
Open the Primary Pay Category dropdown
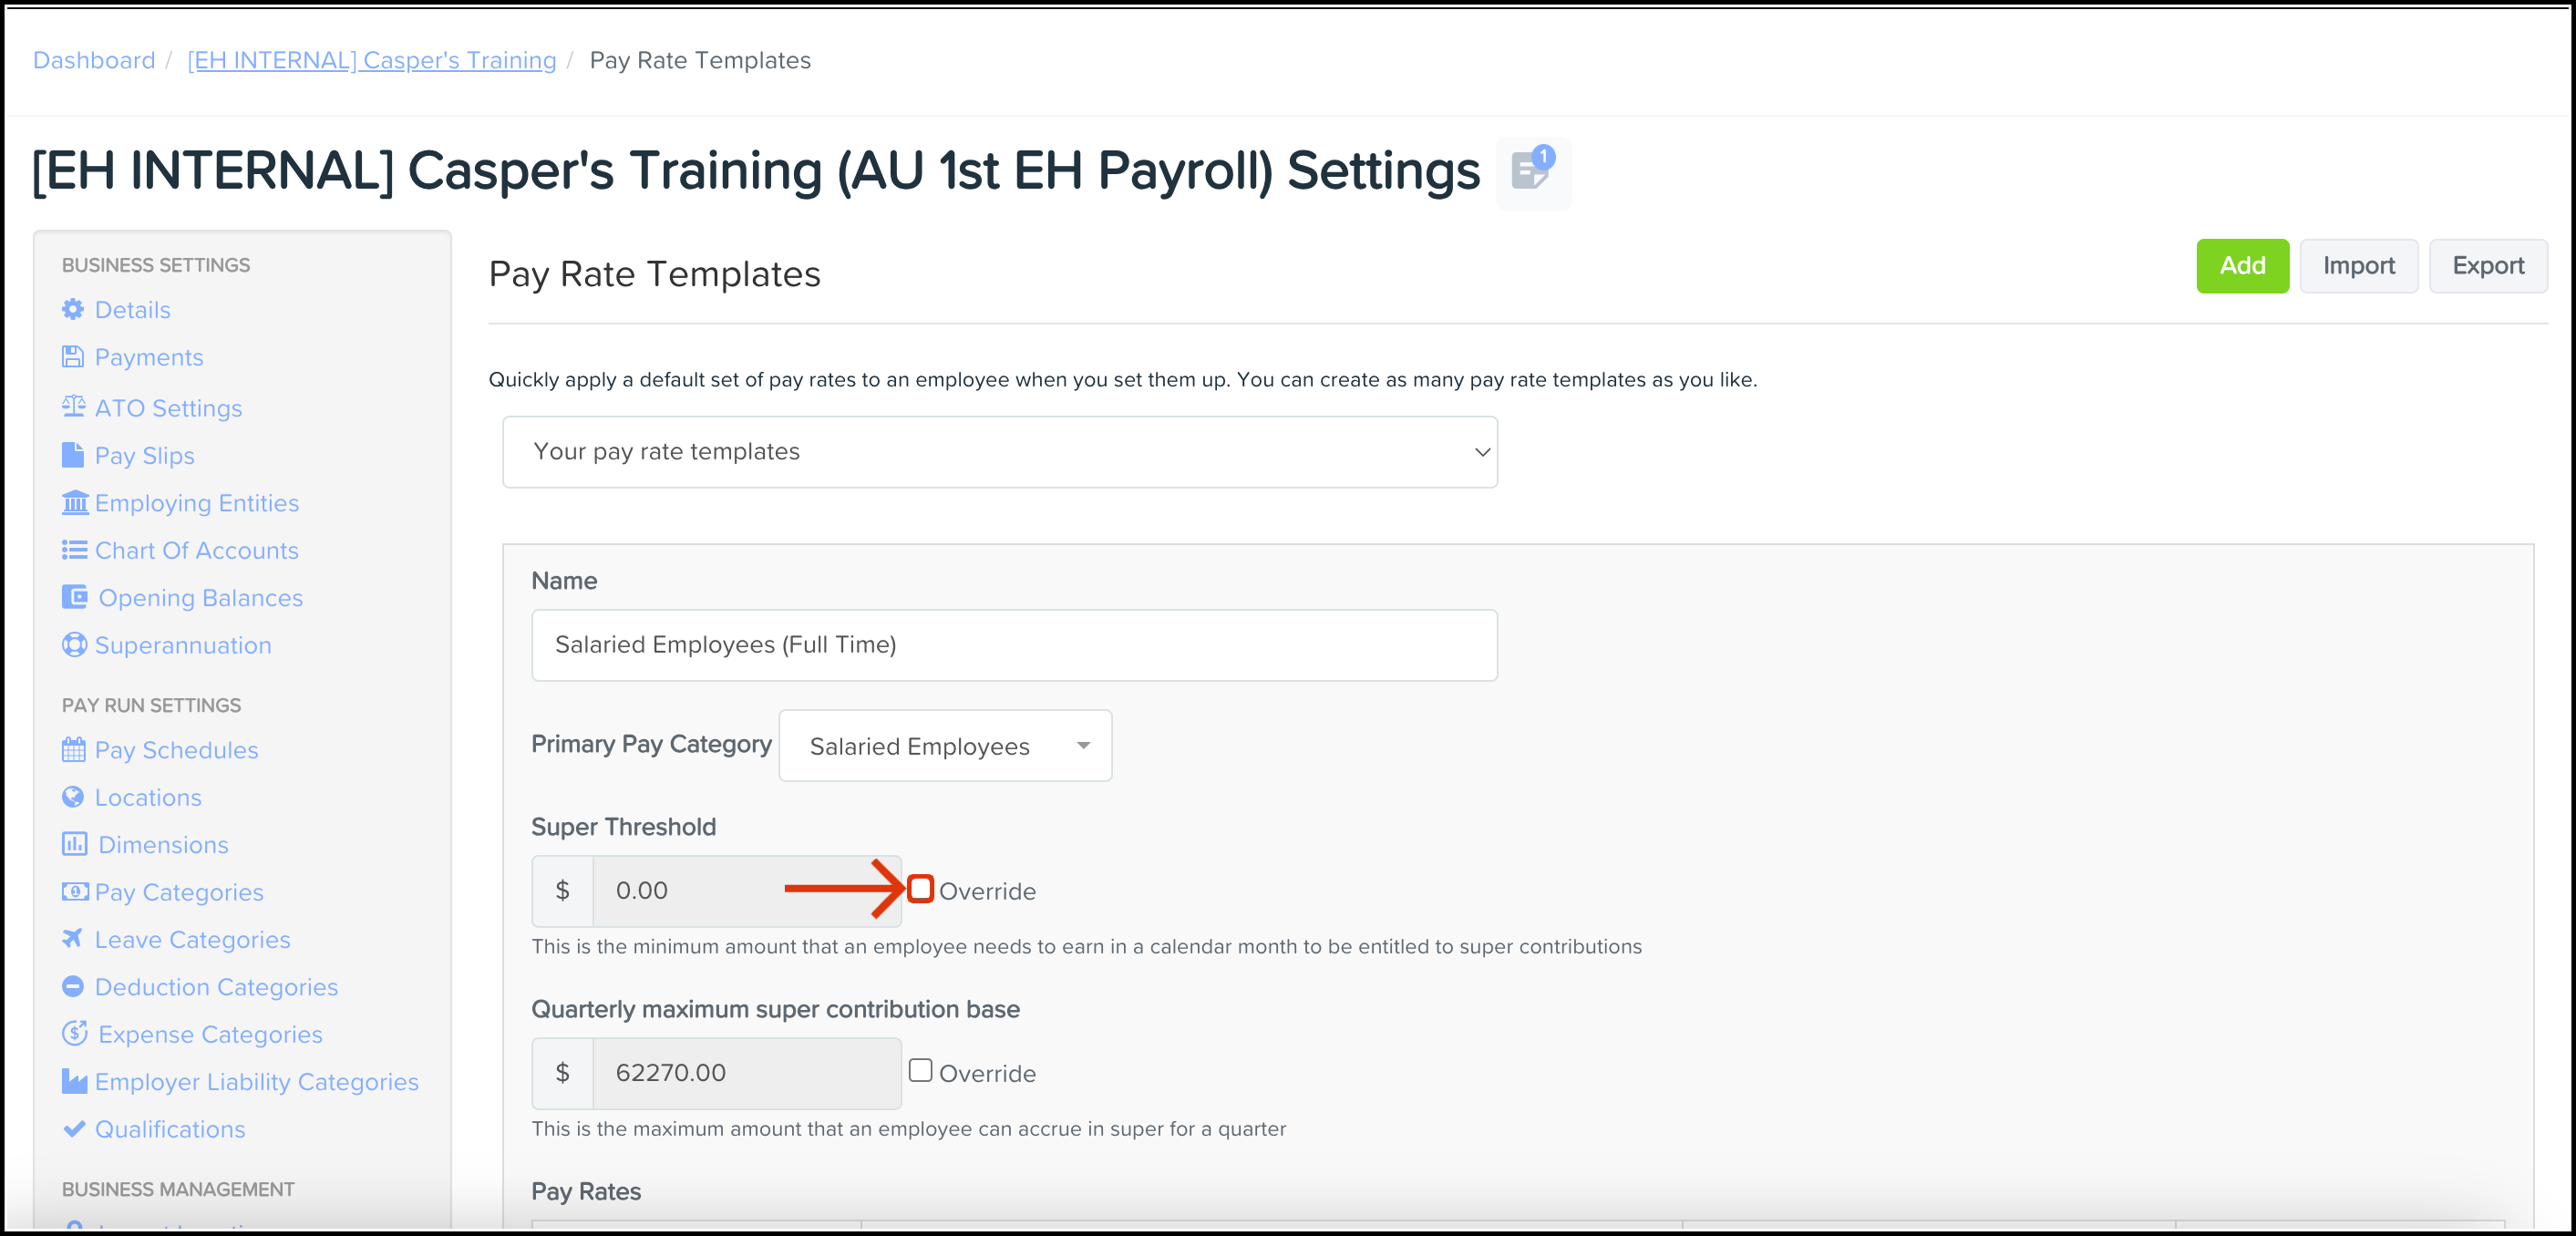pos(945,746)
